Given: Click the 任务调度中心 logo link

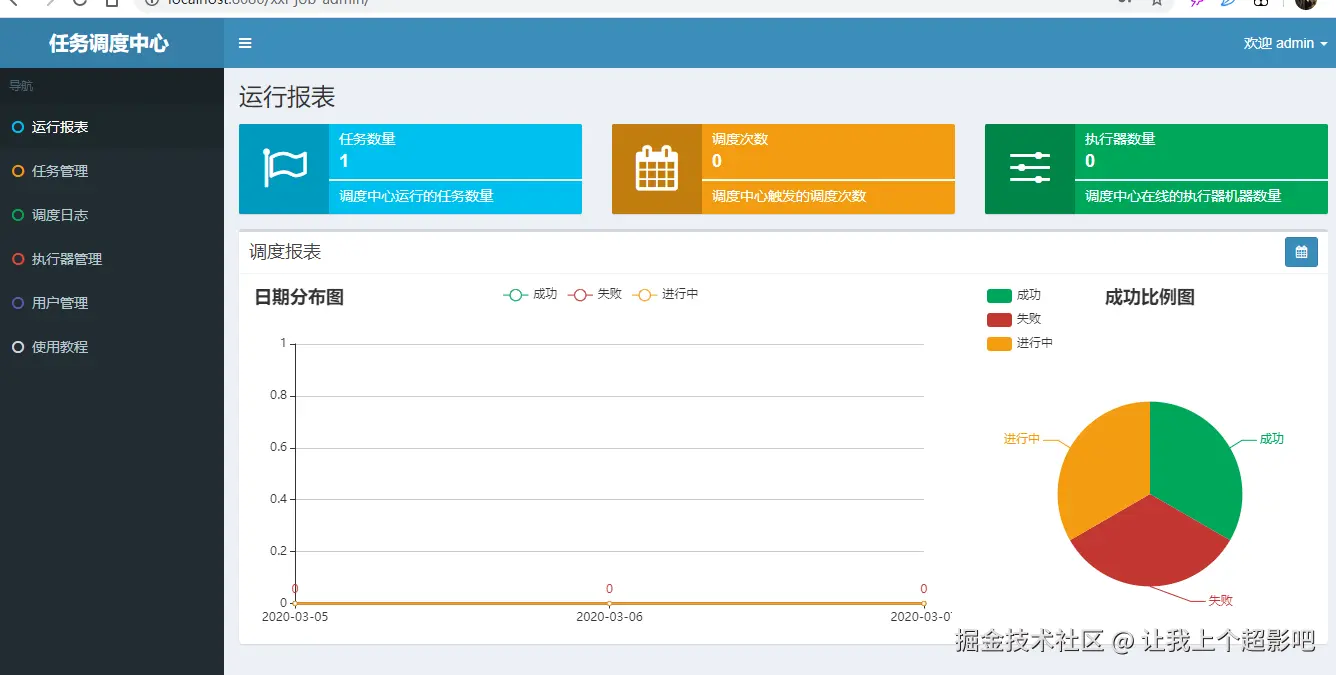Looking at the screenshot, I should coord(109,43).
